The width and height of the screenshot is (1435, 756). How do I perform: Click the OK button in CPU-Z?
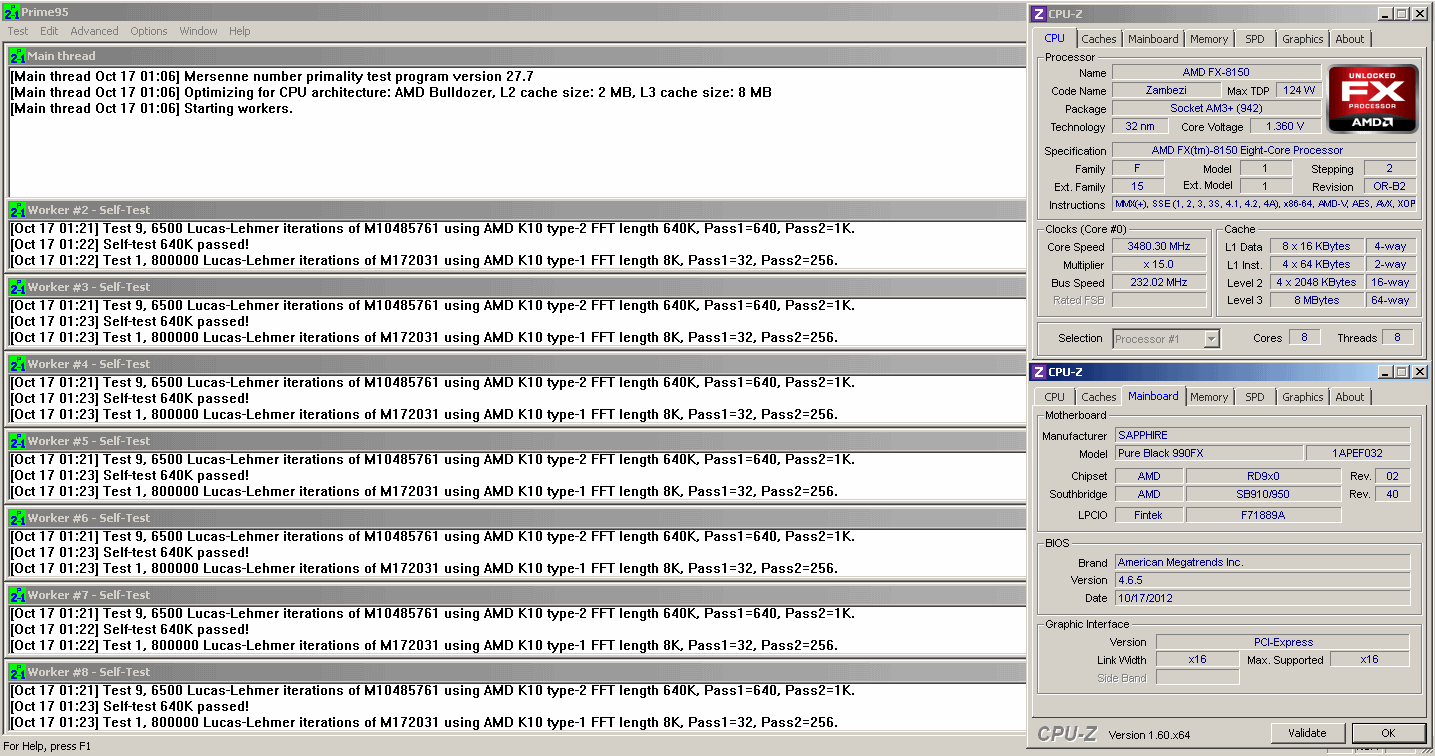[x=1388, y=733]
